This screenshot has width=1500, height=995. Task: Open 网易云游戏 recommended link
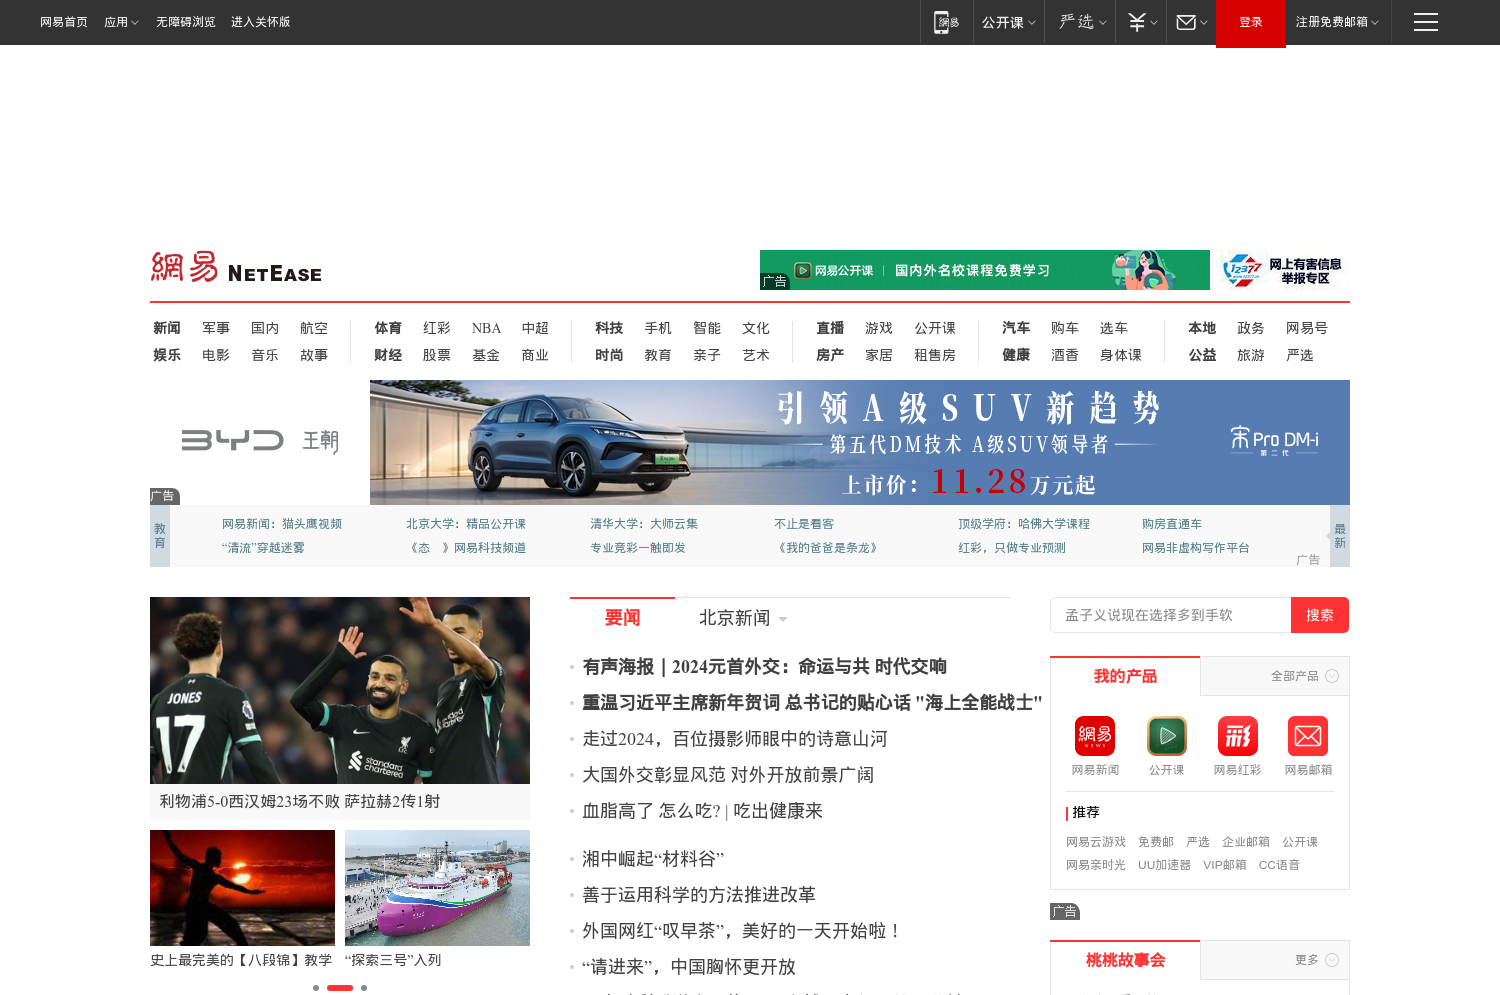point(1096,842)
